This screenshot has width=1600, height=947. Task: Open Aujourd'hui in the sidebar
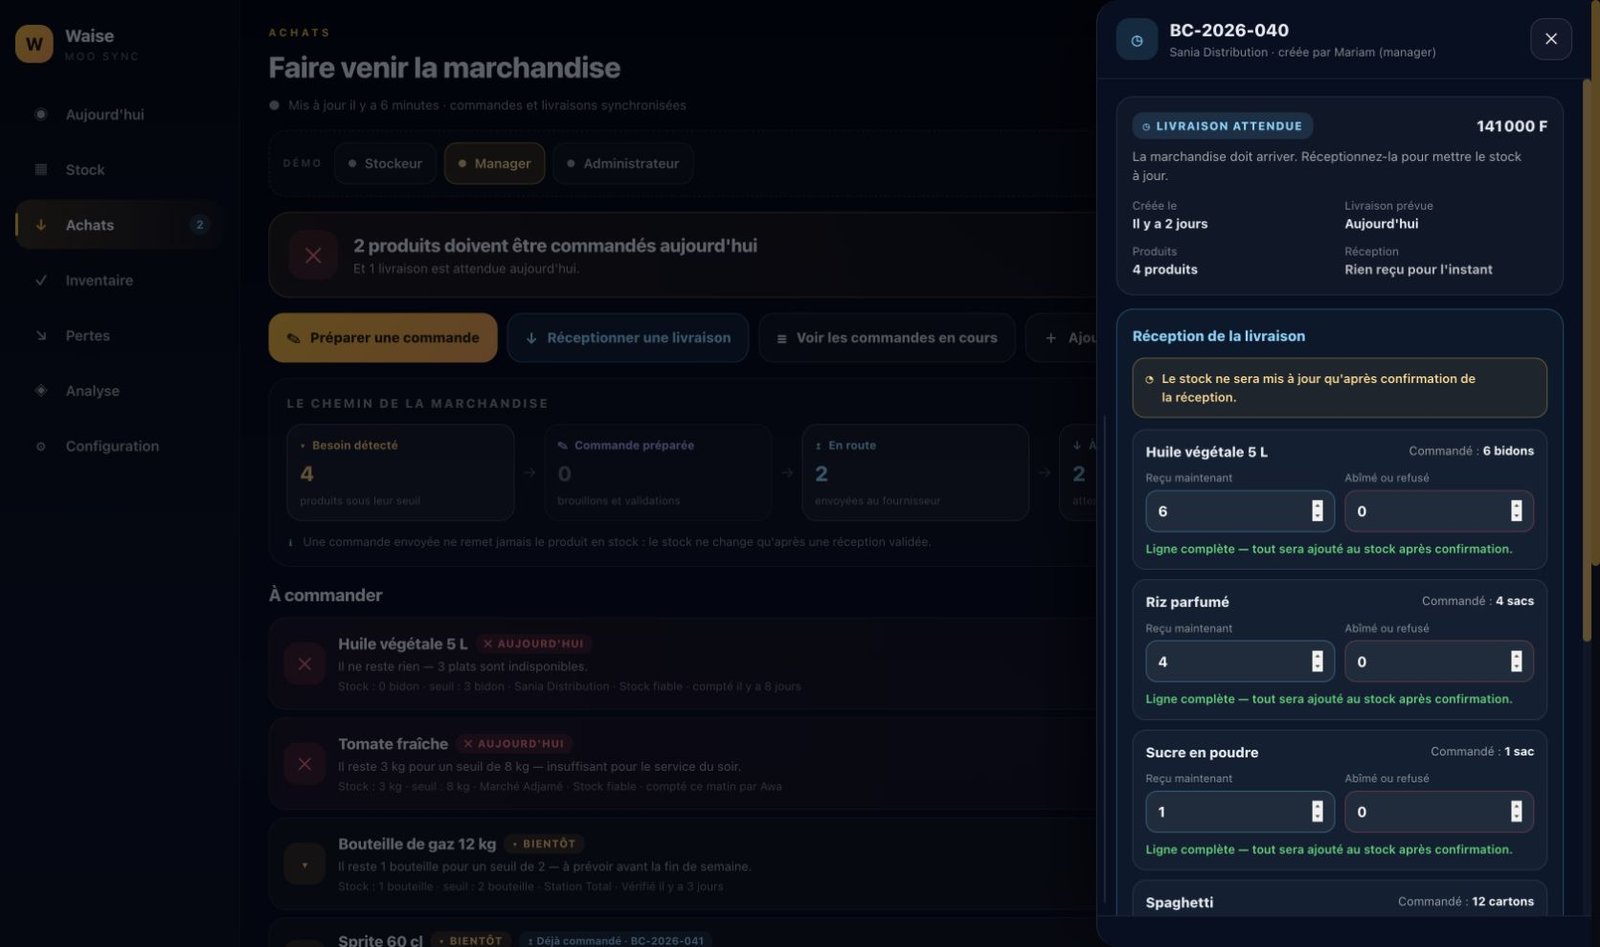[x=118, y=114]
